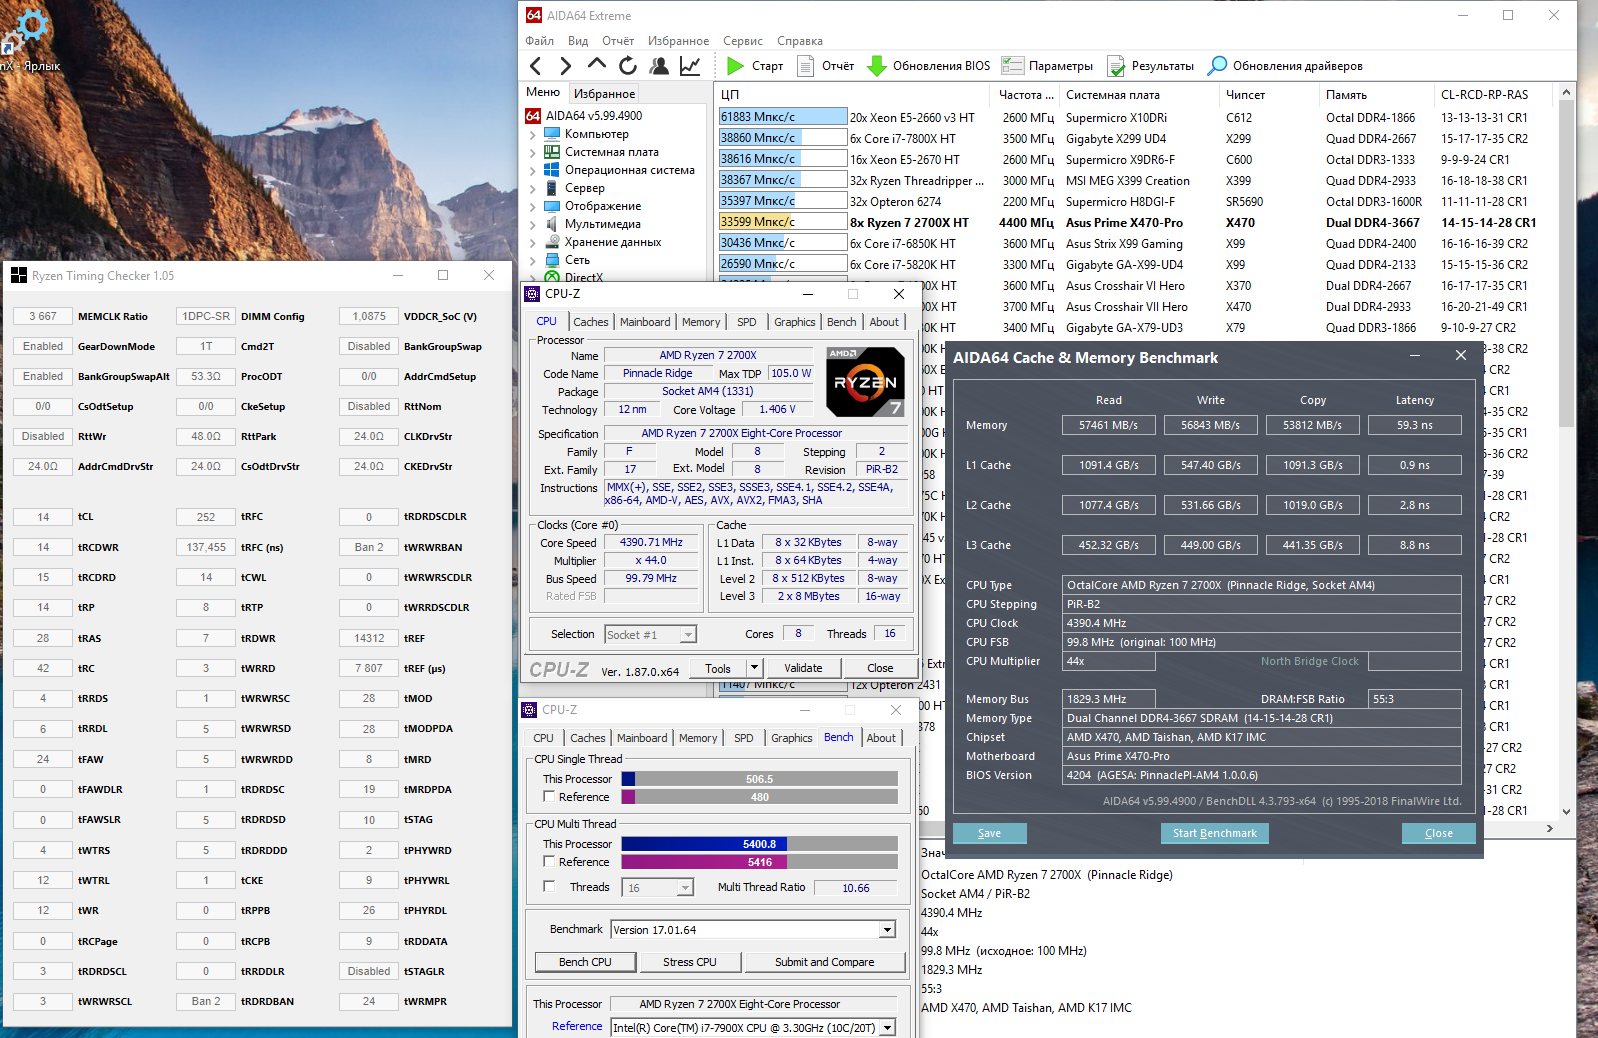This screenshot has height=1038, width=1598.
Task: Open the arrow dropdown beside Tools
Action: point(755,668)
